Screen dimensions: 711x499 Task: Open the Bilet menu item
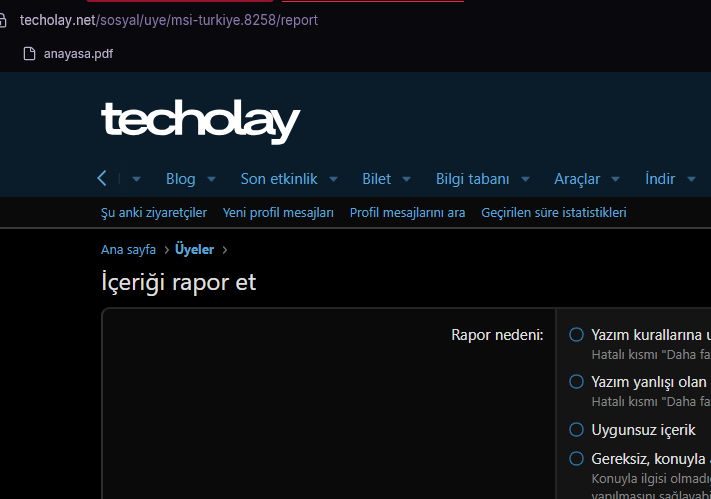pos(376,179)
